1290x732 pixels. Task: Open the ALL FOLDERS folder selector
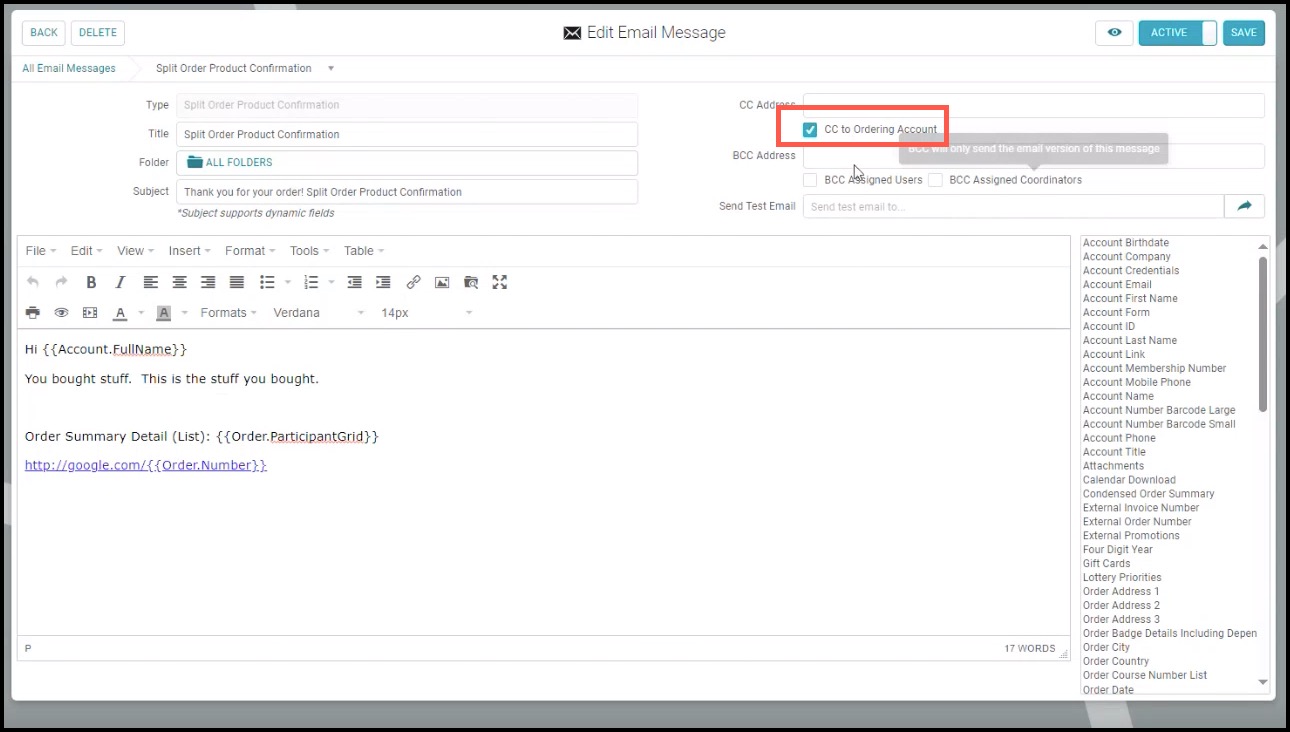407,162
